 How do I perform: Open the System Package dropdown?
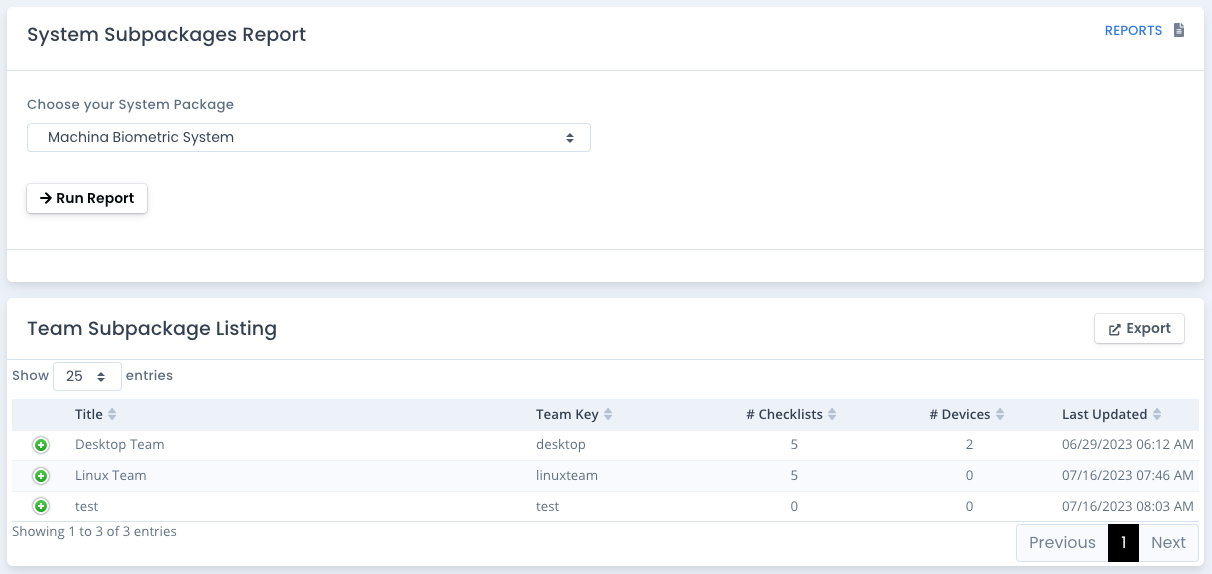(308, 138)
